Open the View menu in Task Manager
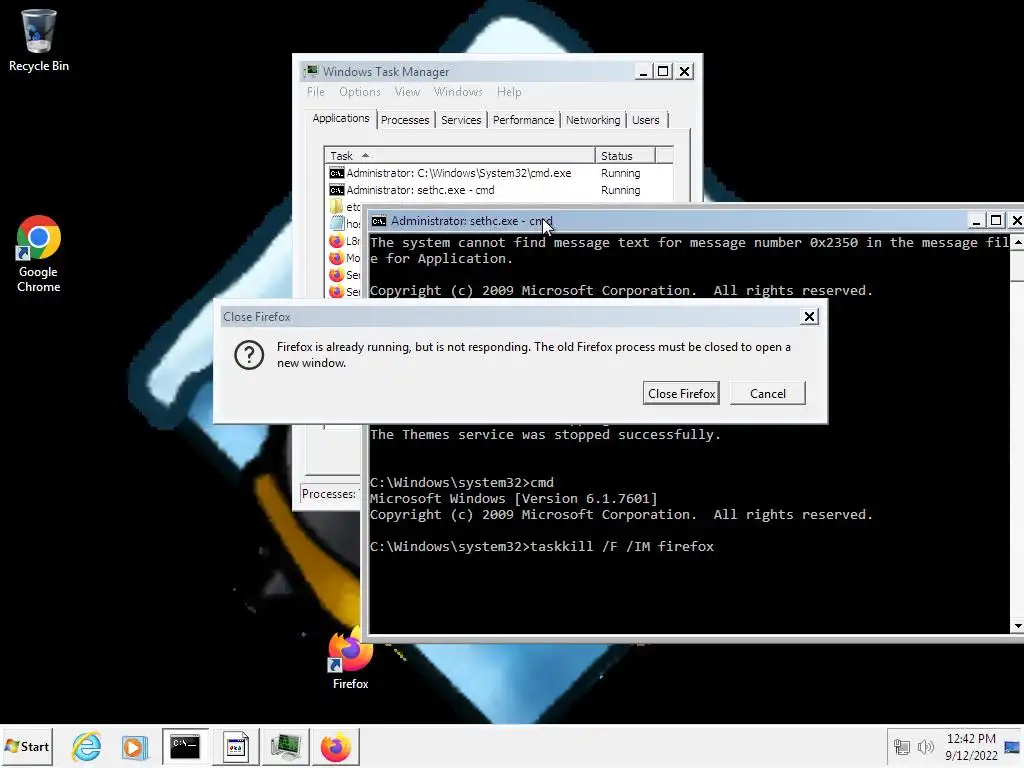 click(x=407, y=92)
